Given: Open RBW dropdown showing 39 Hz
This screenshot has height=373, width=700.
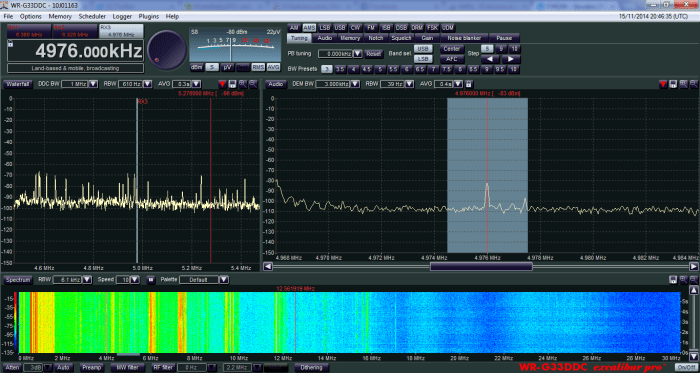Looking at the screenshot, I should coord(409,84).
